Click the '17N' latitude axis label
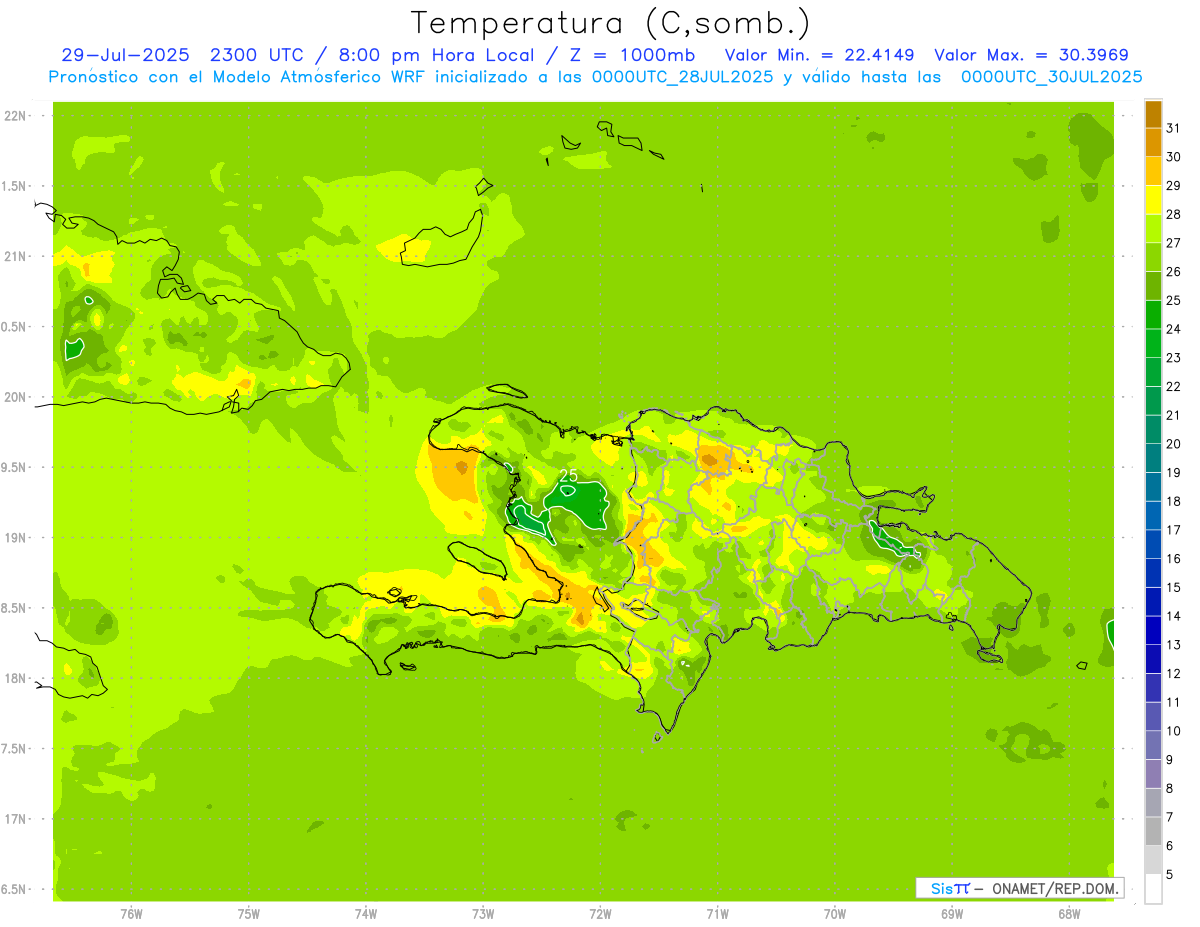The width and height of the screenshot is (1200, 927). 13,819
